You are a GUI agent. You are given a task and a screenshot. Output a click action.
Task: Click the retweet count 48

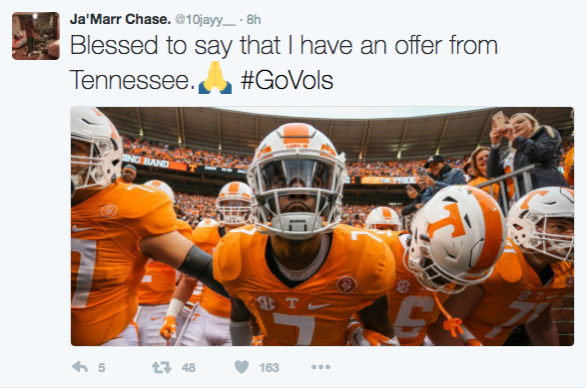tap(189, 368)
